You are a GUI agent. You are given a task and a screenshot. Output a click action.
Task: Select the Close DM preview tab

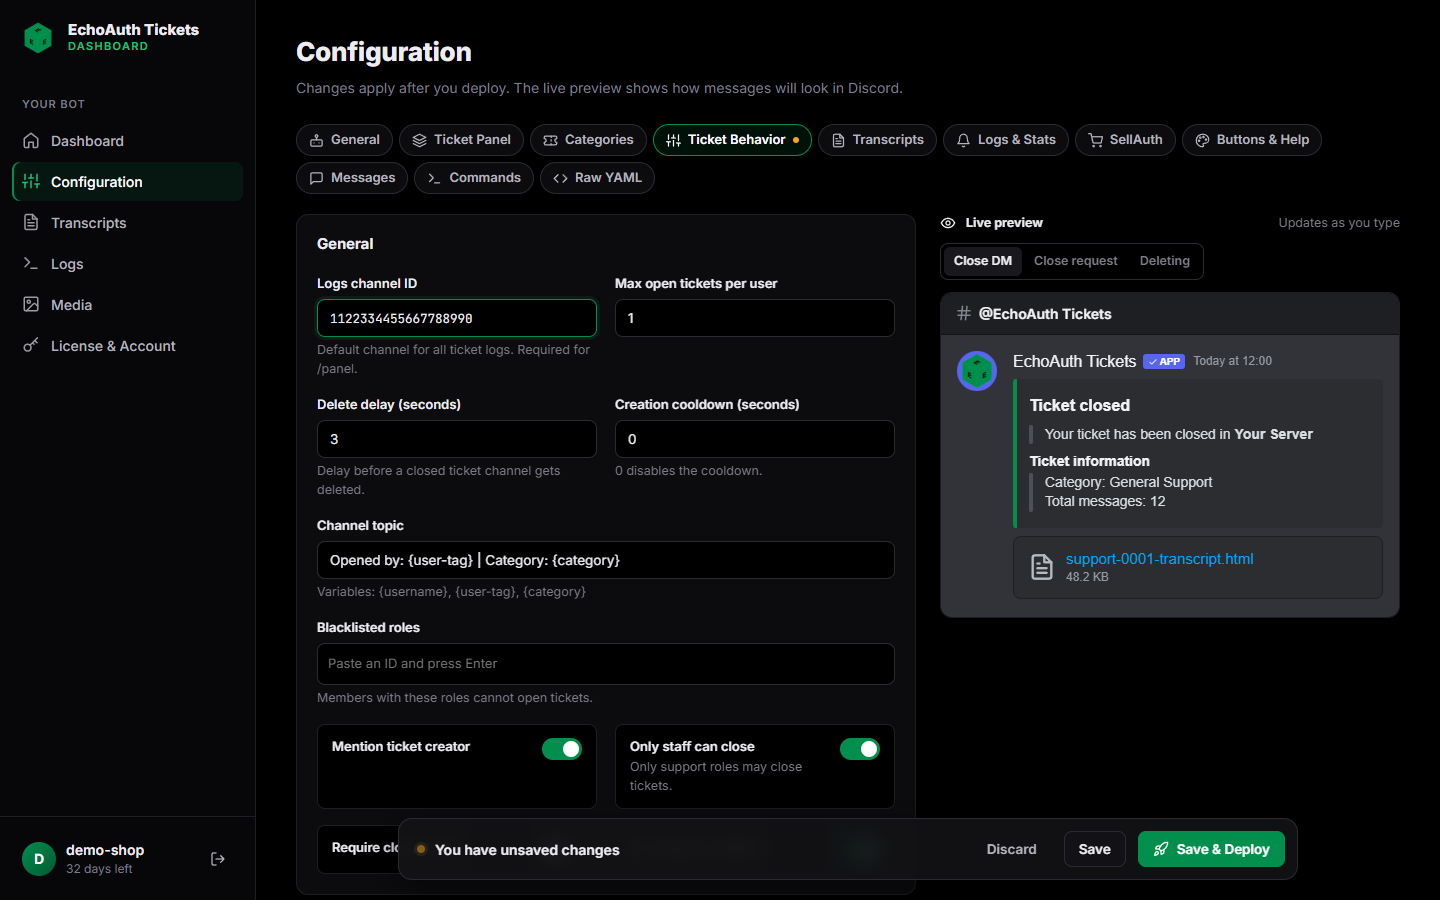click(x=983, y=261)
